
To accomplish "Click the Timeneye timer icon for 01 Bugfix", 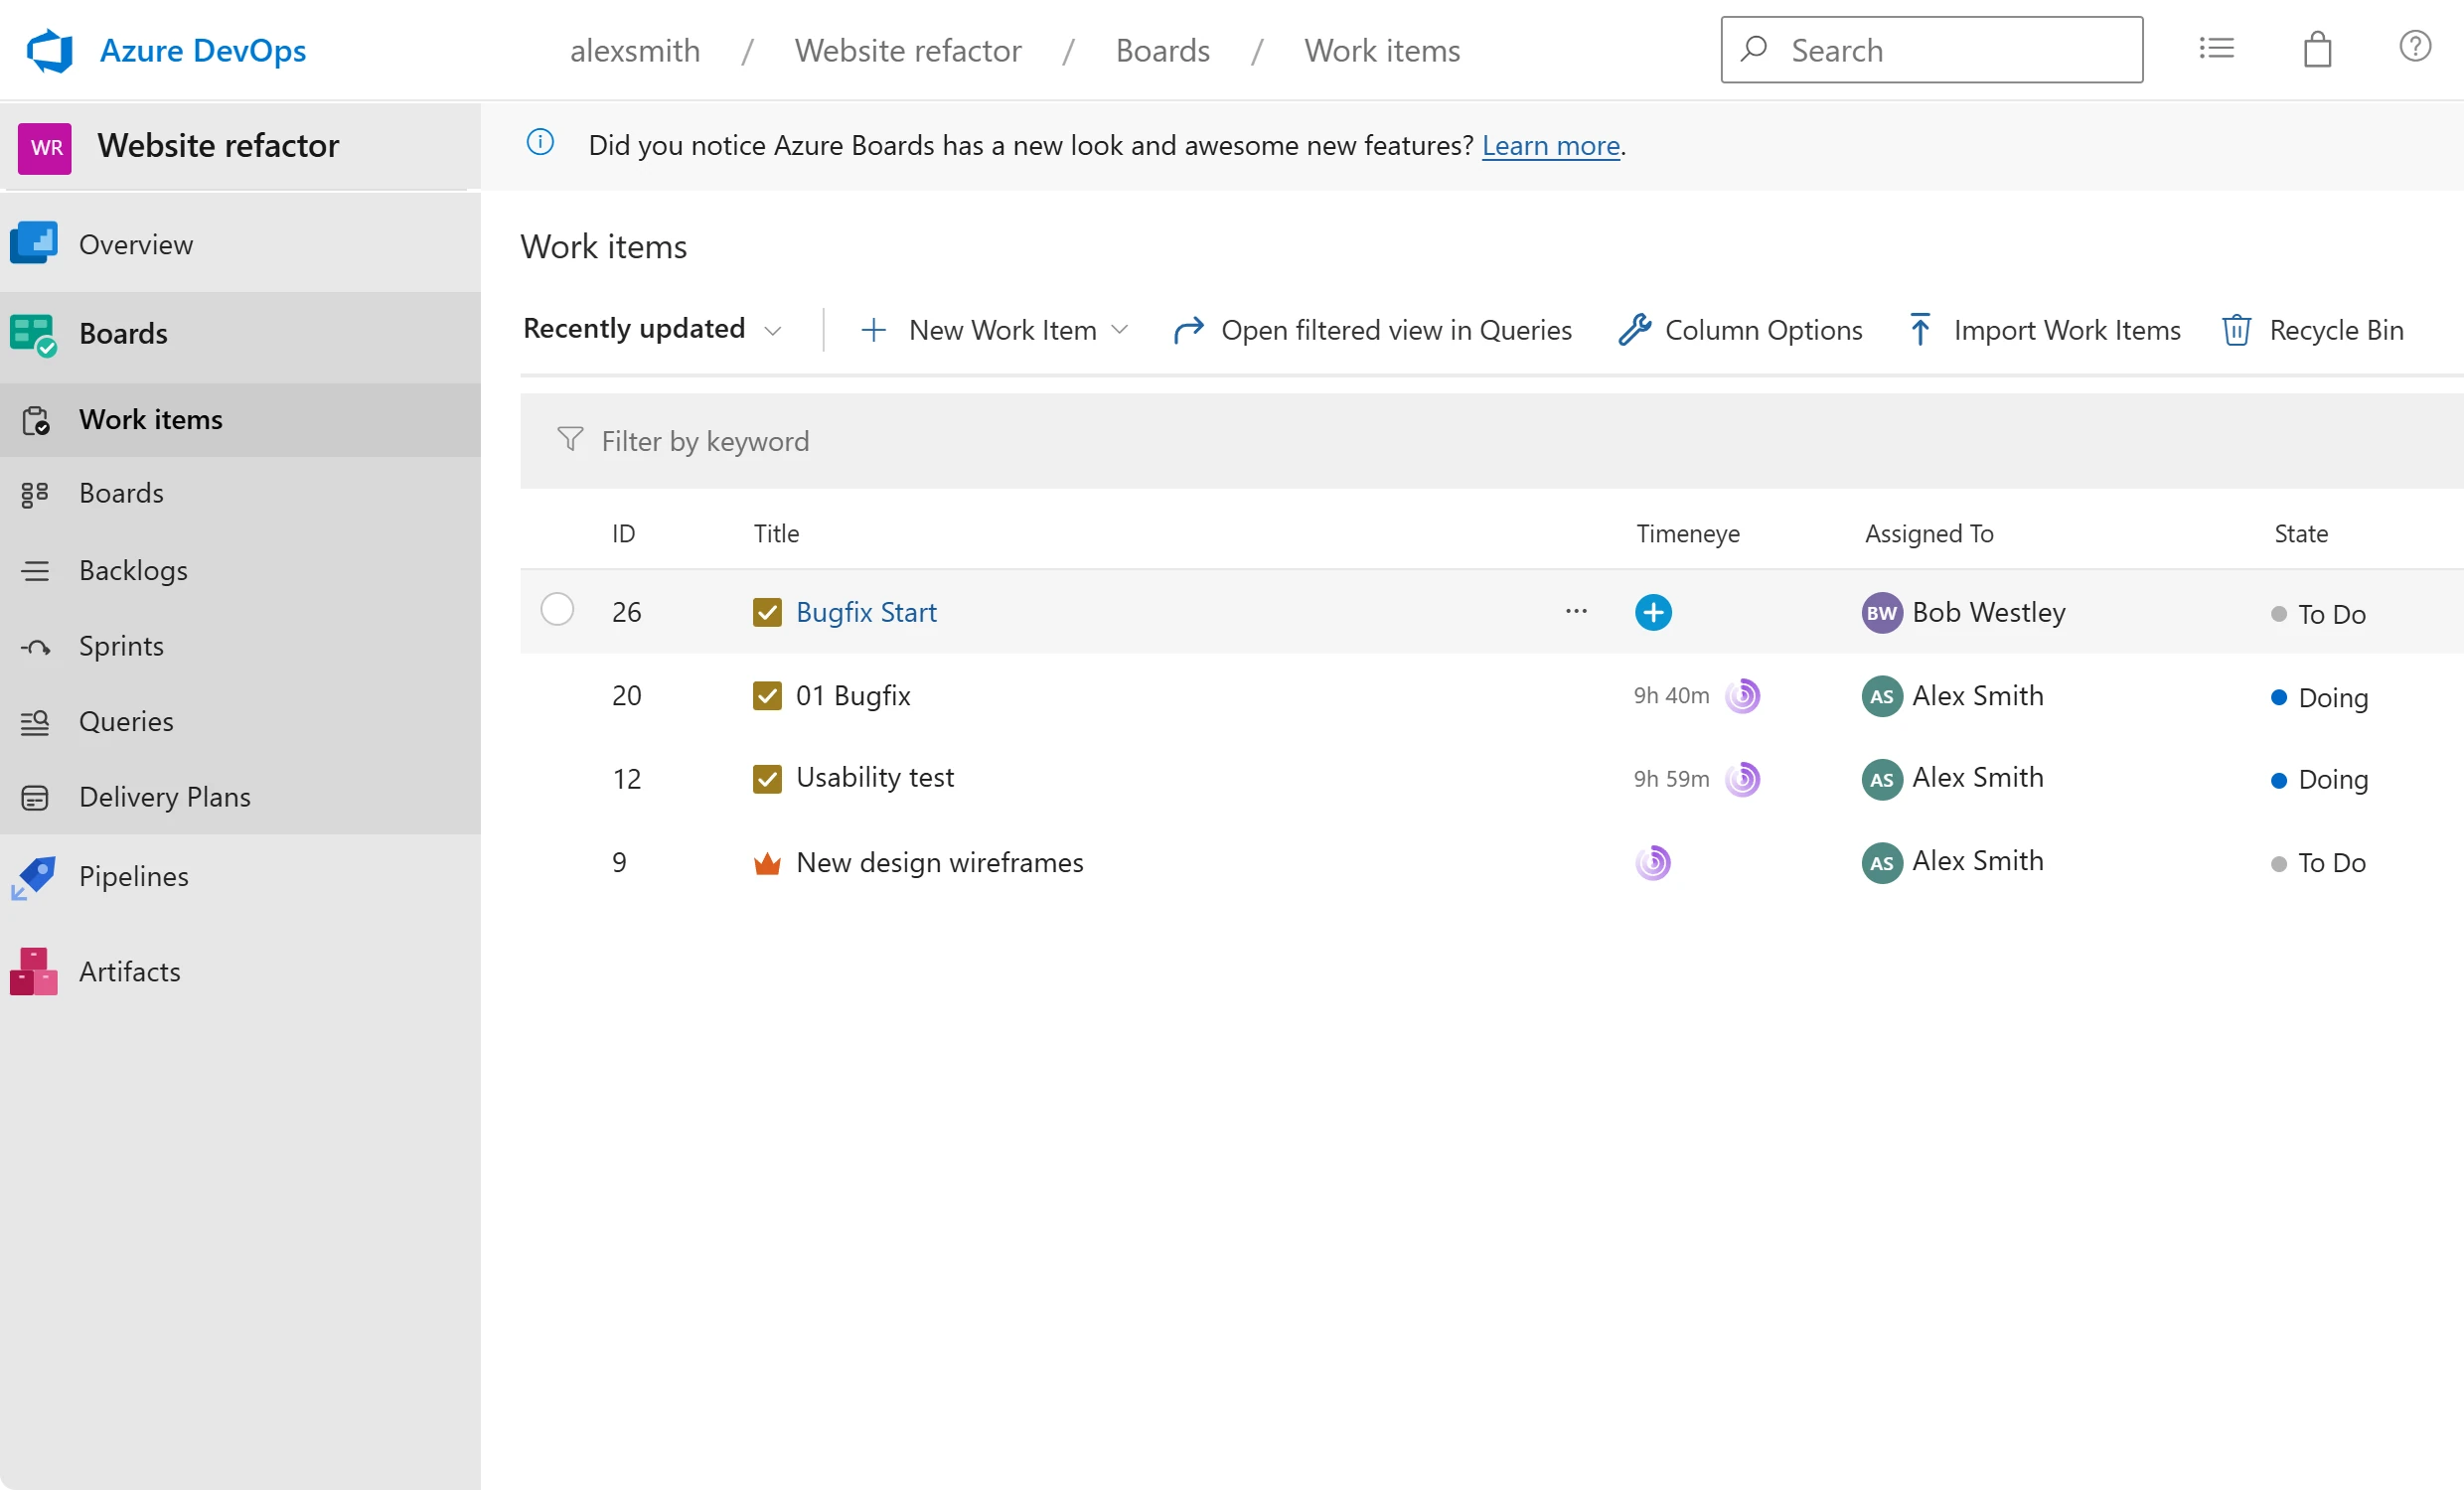I will pyautogui.click(x=1742, y=695).
